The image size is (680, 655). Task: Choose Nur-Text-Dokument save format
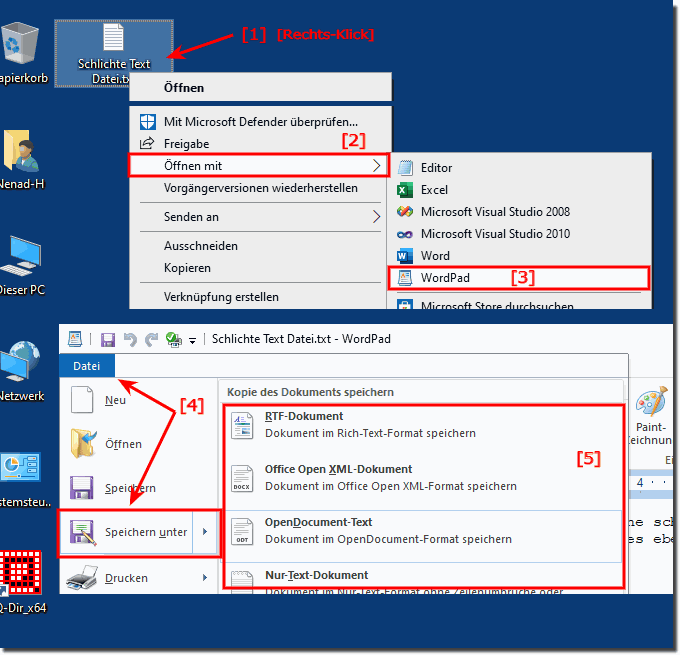tap(423, 579)
